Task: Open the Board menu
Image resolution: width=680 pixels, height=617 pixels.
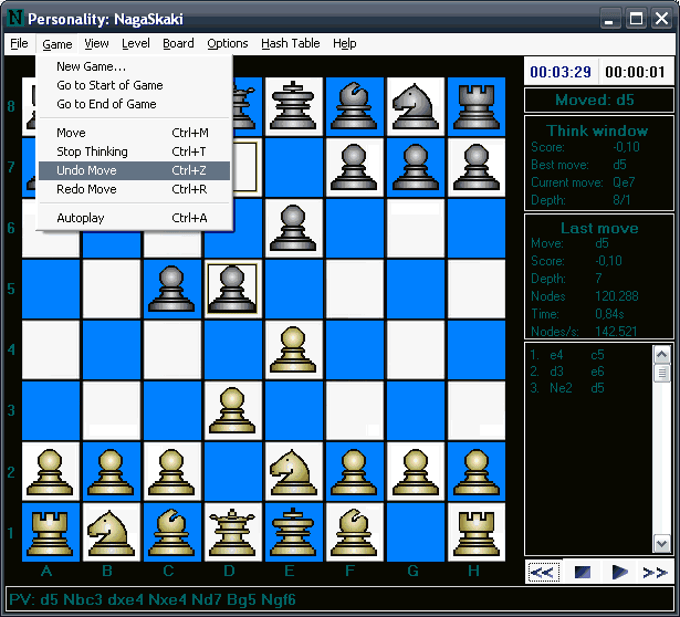Action: 178,44
